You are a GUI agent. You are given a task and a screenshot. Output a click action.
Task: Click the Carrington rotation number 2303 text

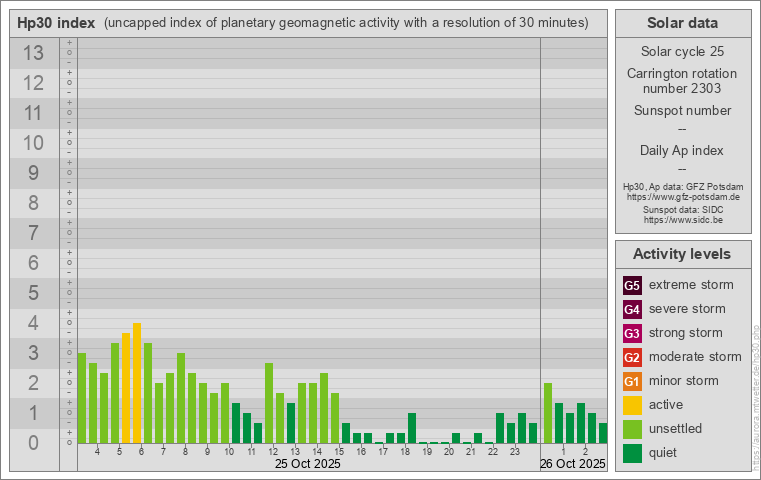[683, 81]
